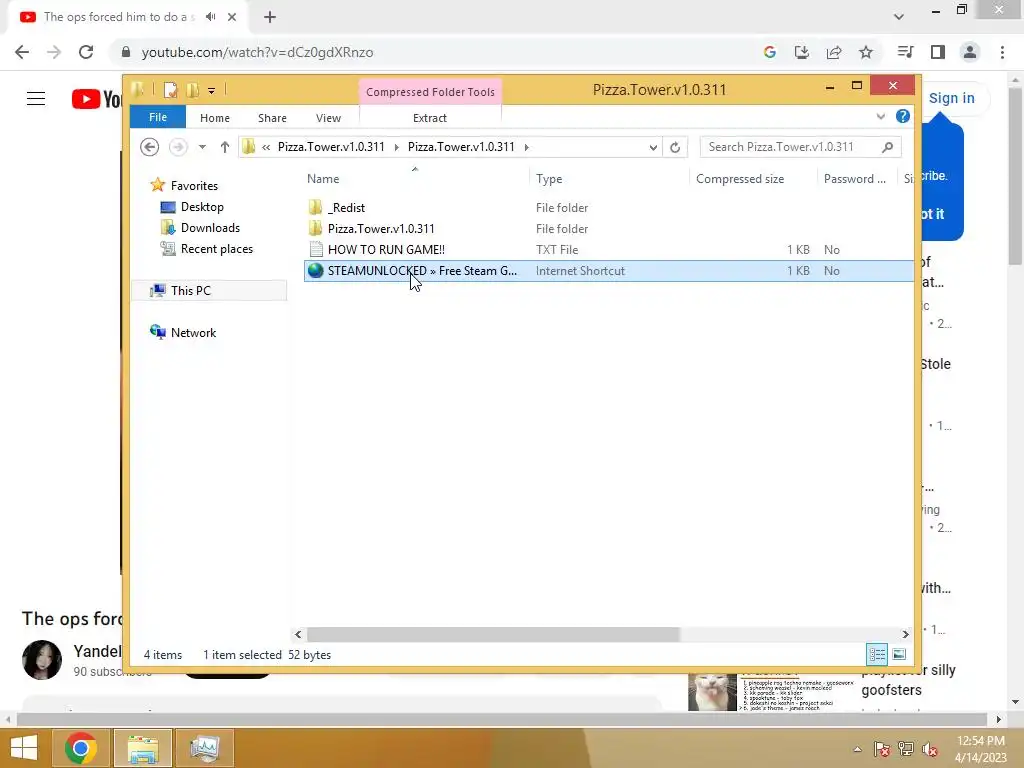1024x768 pixels.
Task: Open Windows Start button
Action: (24, 748)
